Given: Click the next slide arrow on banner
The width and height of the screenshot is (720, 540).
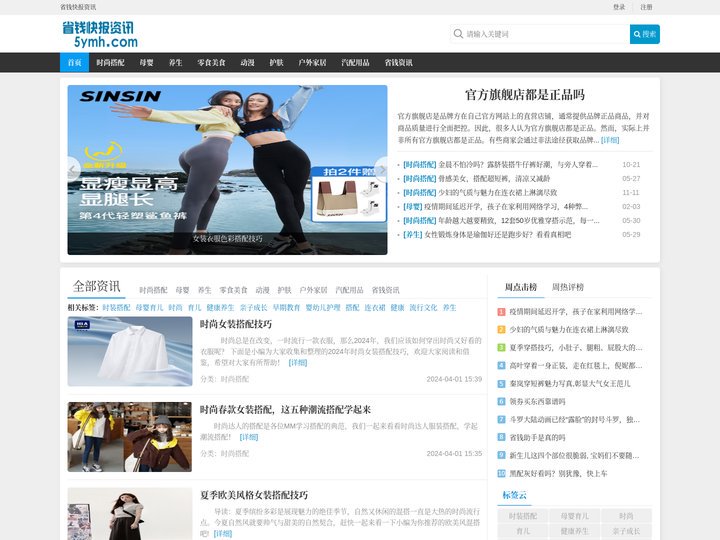Looking at the screenshot, I should [x=381, y=170].
